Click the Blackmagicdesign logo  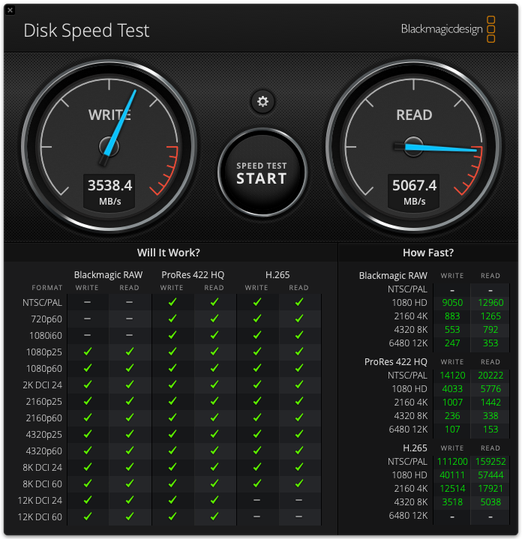448,29
